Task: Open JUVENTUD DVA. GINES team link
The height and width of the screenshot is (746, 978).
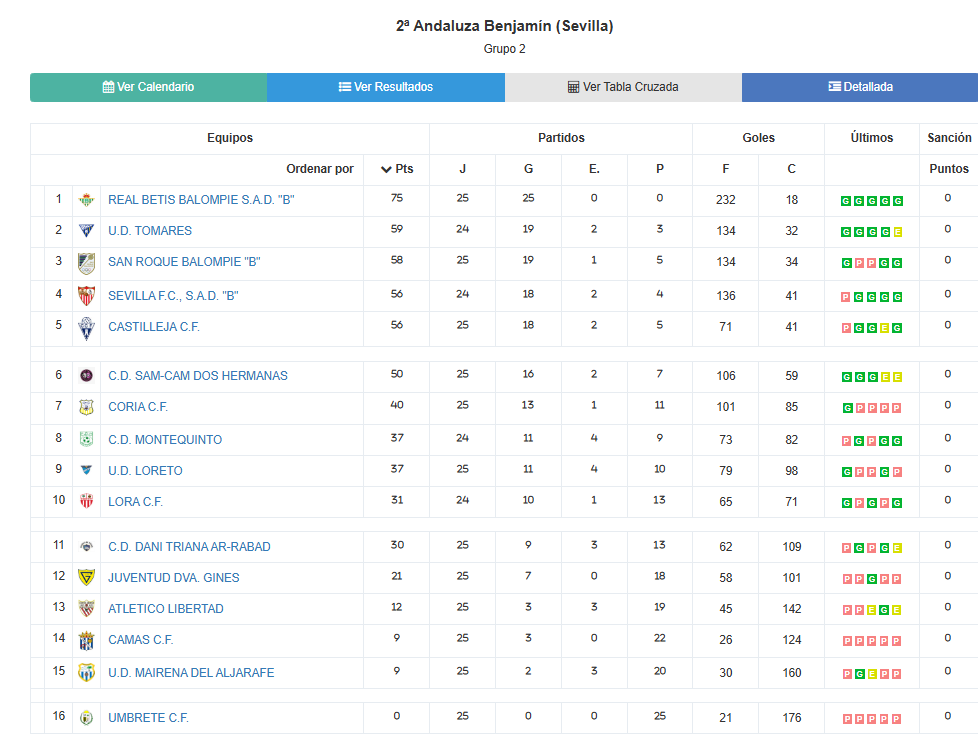Action: 173,578
